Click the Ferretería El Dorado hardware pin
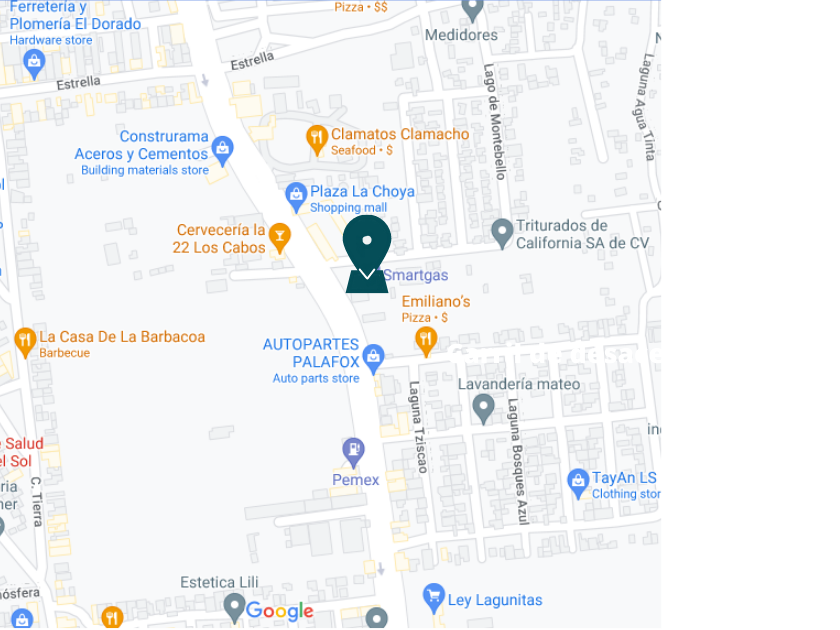This screenshot has width=840, height=630. tap(34, 64)
